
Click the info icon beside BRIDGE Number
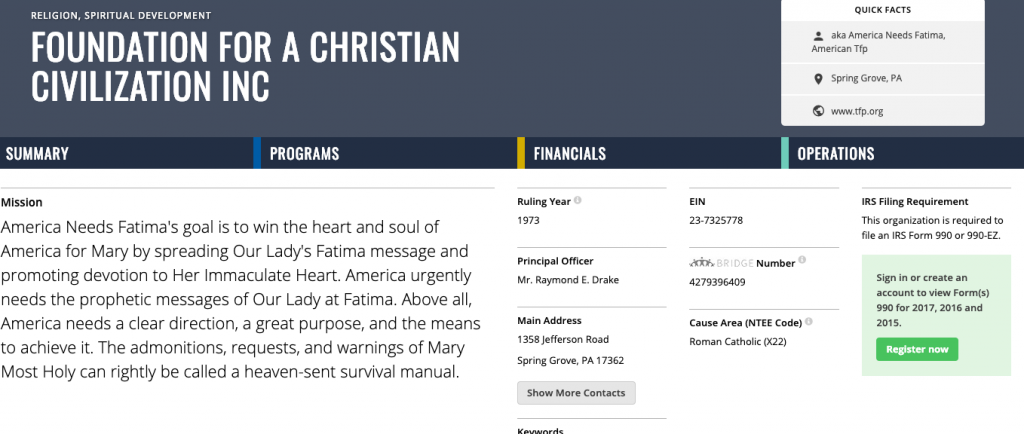(802, 260)
